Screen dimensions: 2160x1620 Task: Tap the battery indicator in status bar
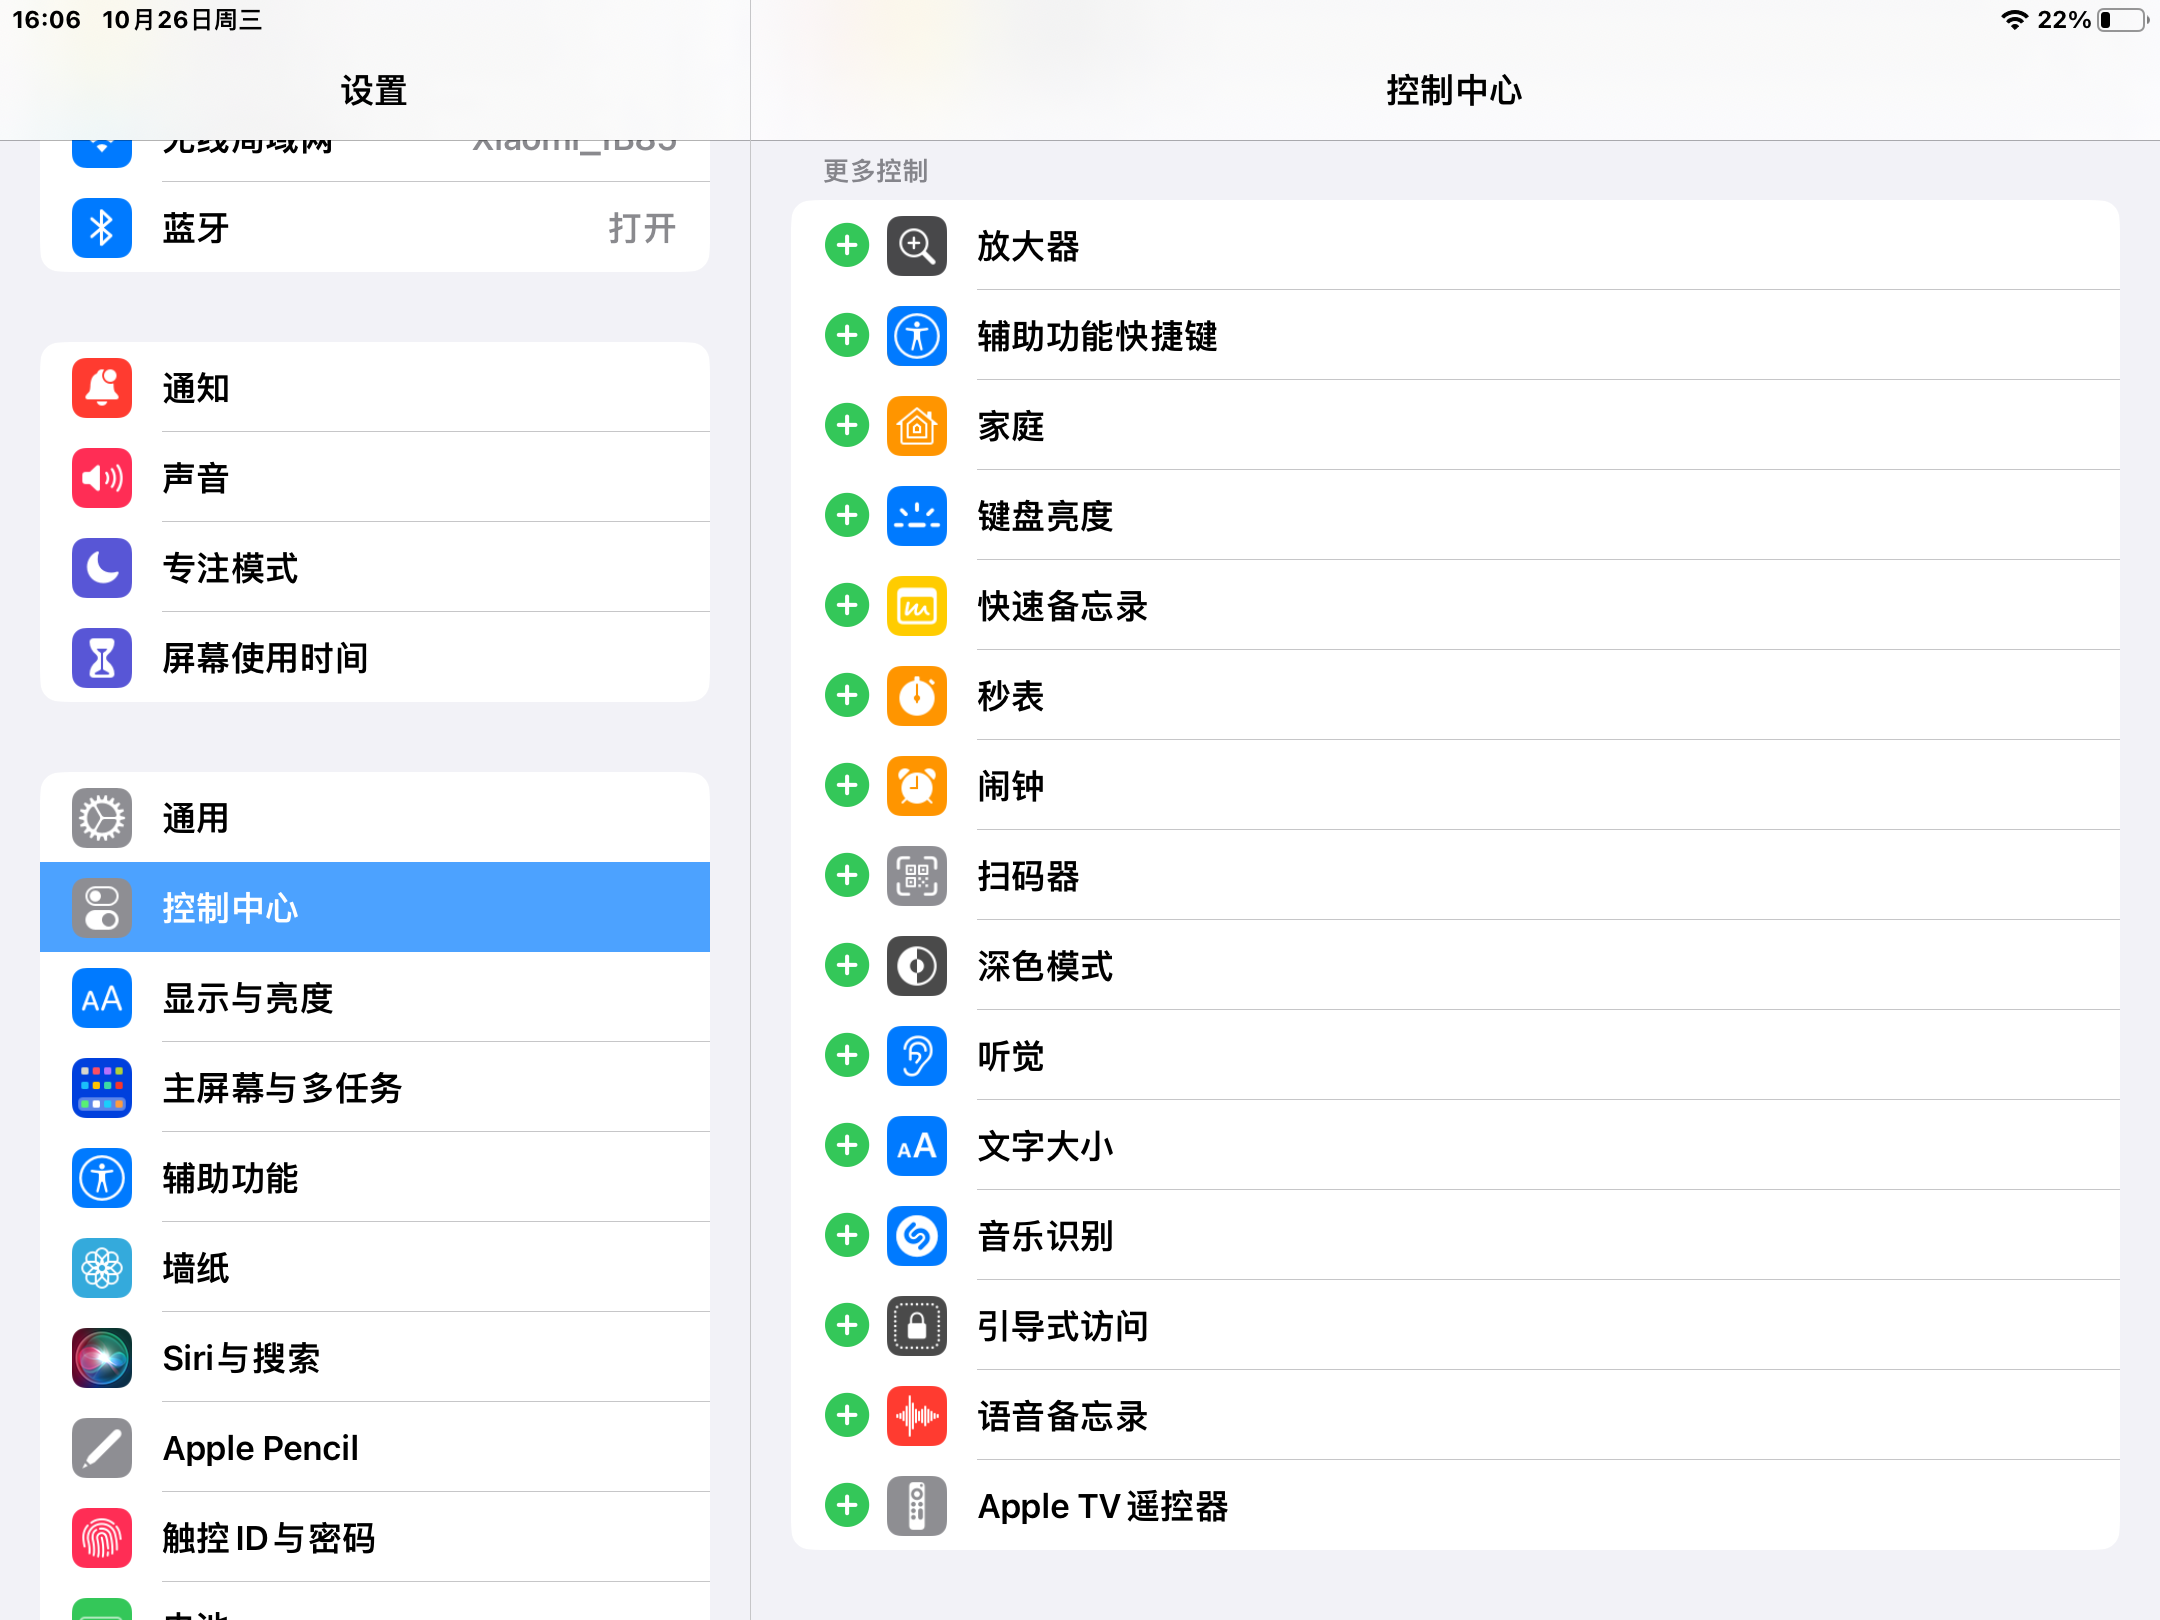[x=2122, y=20]
